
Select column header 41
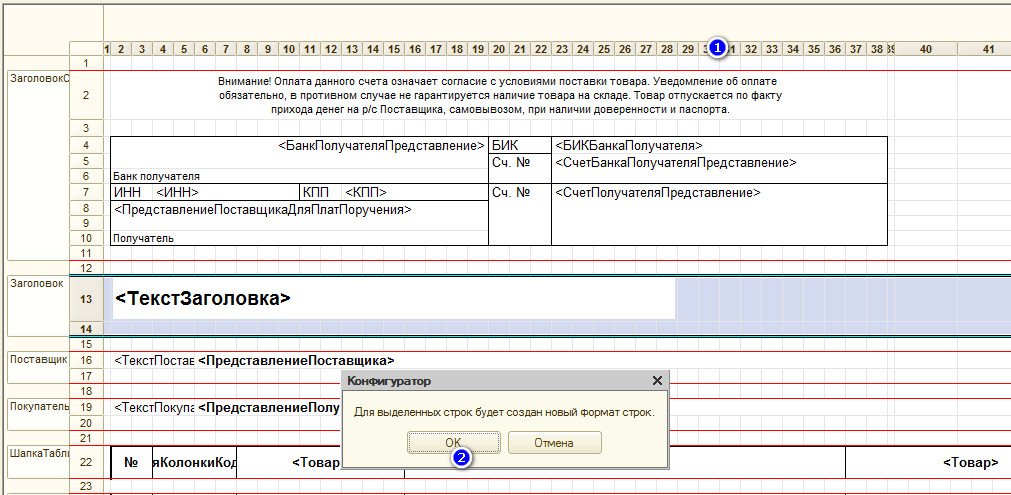click(x=987, y=48)
